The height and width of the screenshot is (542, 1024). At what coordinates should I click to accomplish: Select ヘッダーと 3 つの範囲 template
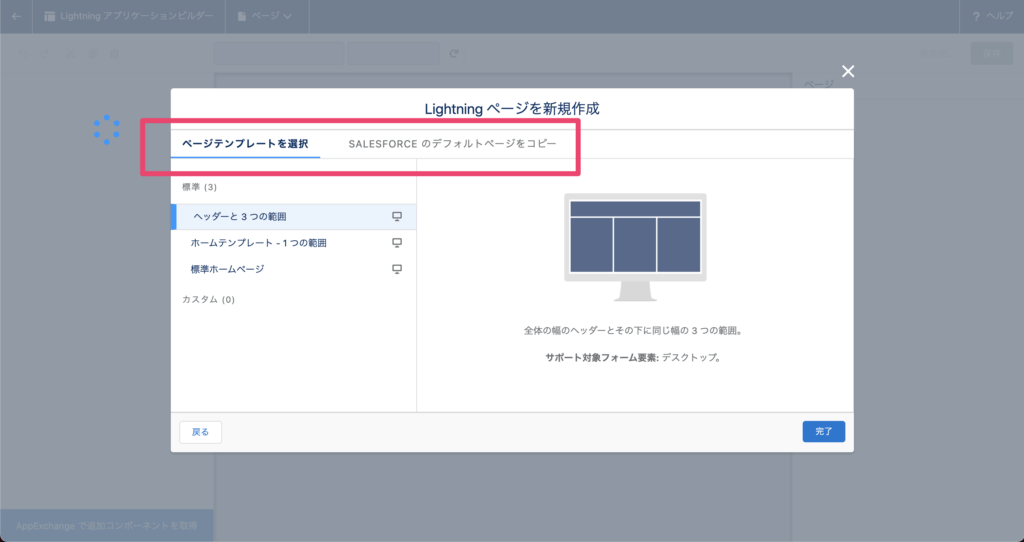(x=246, y=216)
